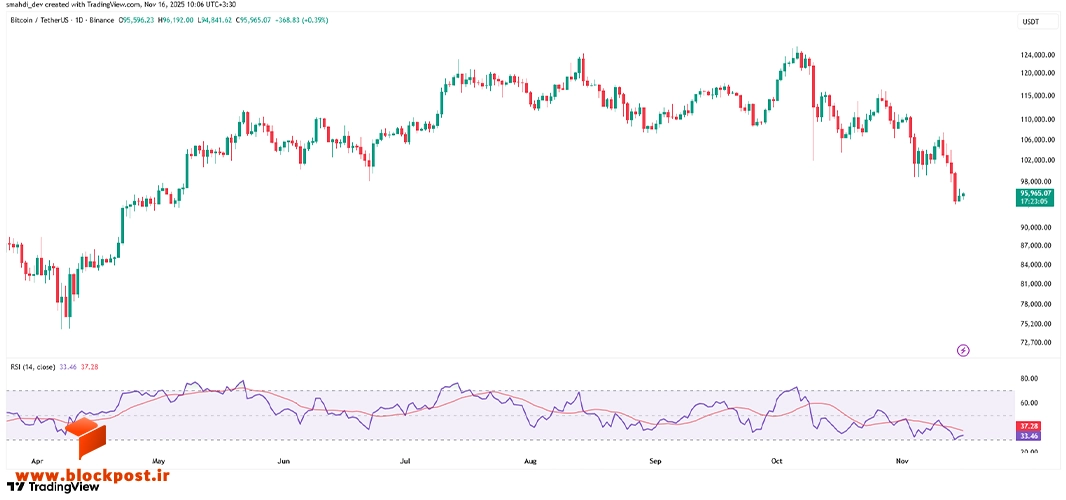Click the purple RSI tag 33.46 on axis
This screenshot has height=500, width=1066.
coord(1031,435)
